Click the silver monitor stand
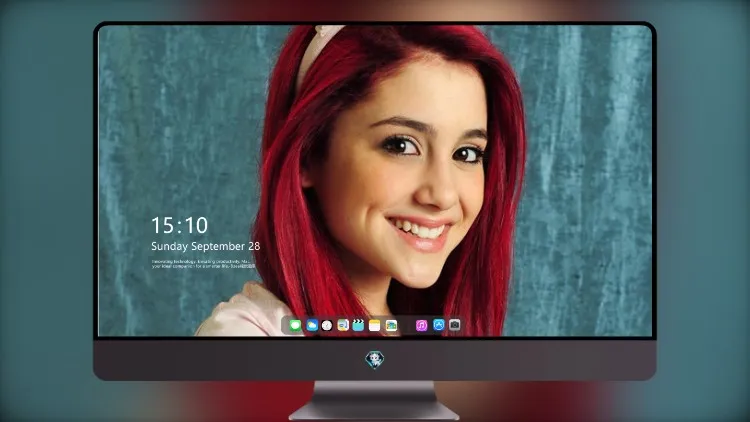Image resolution: width=750 pixels, height=422 pixels. [x=375, y=400]
